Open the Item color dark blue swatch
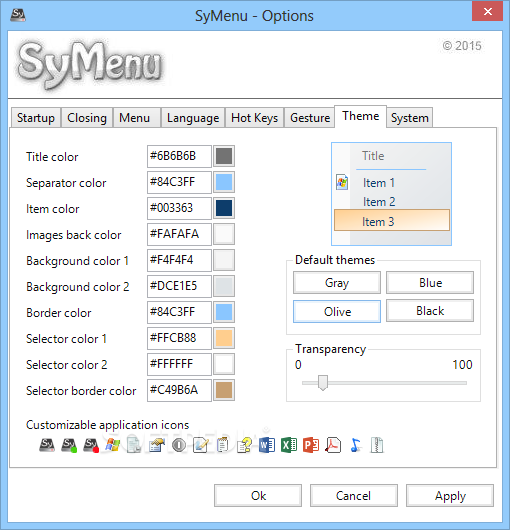 click(x=224, y=208)
